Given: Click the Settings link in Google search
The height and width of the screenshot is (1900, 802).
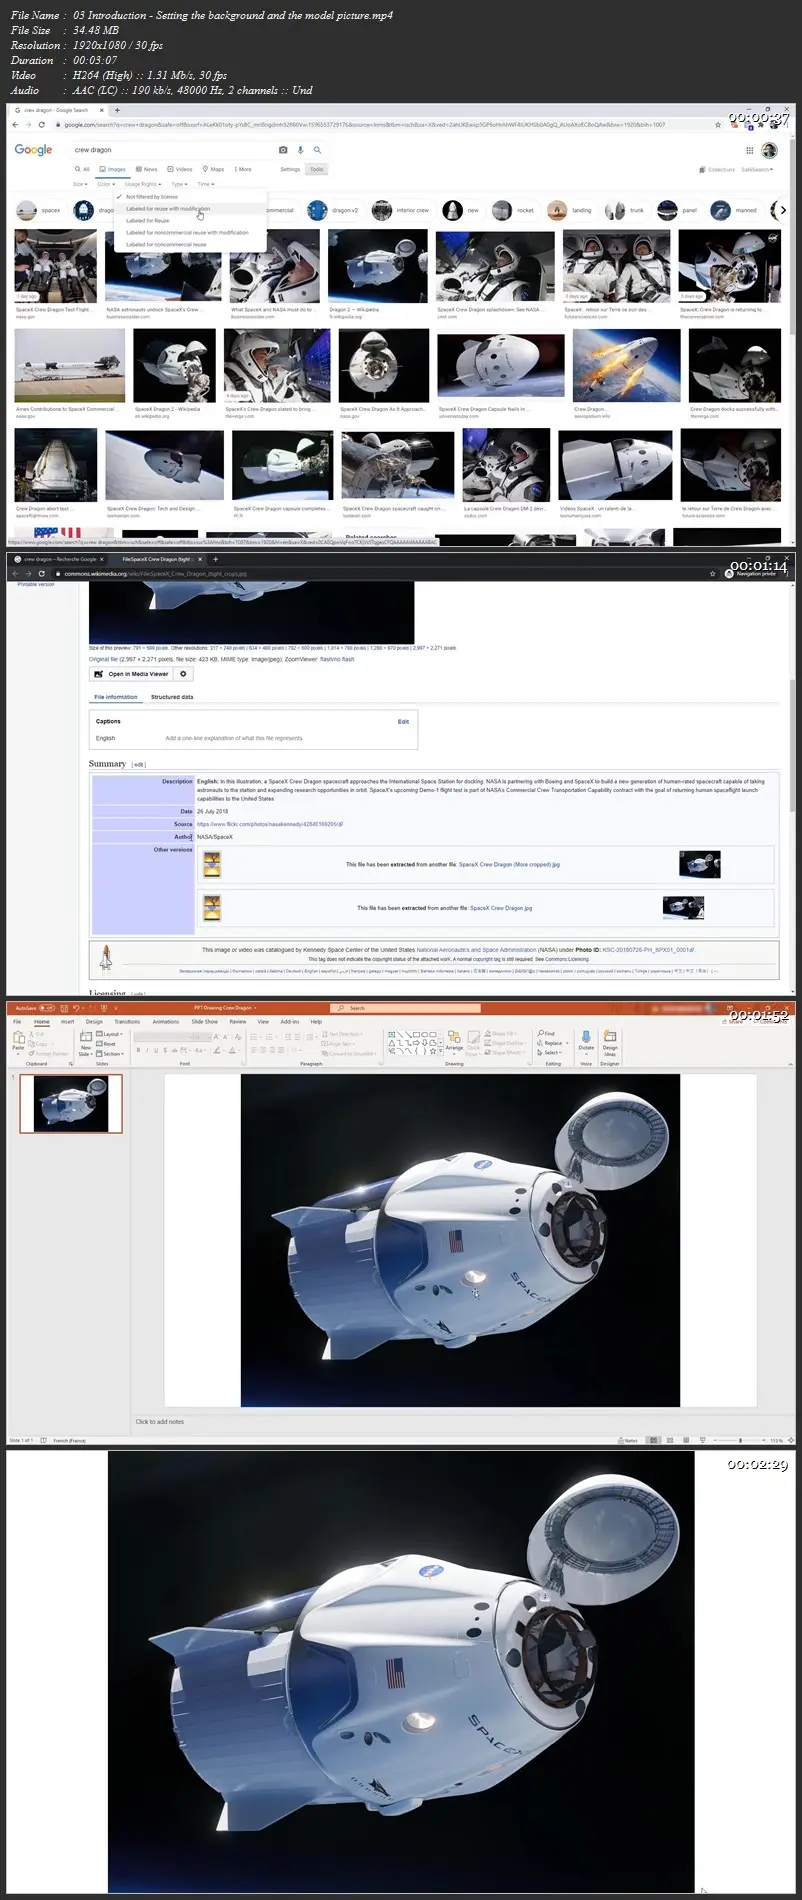Looking at the screenshot, I should coord(290,169).
